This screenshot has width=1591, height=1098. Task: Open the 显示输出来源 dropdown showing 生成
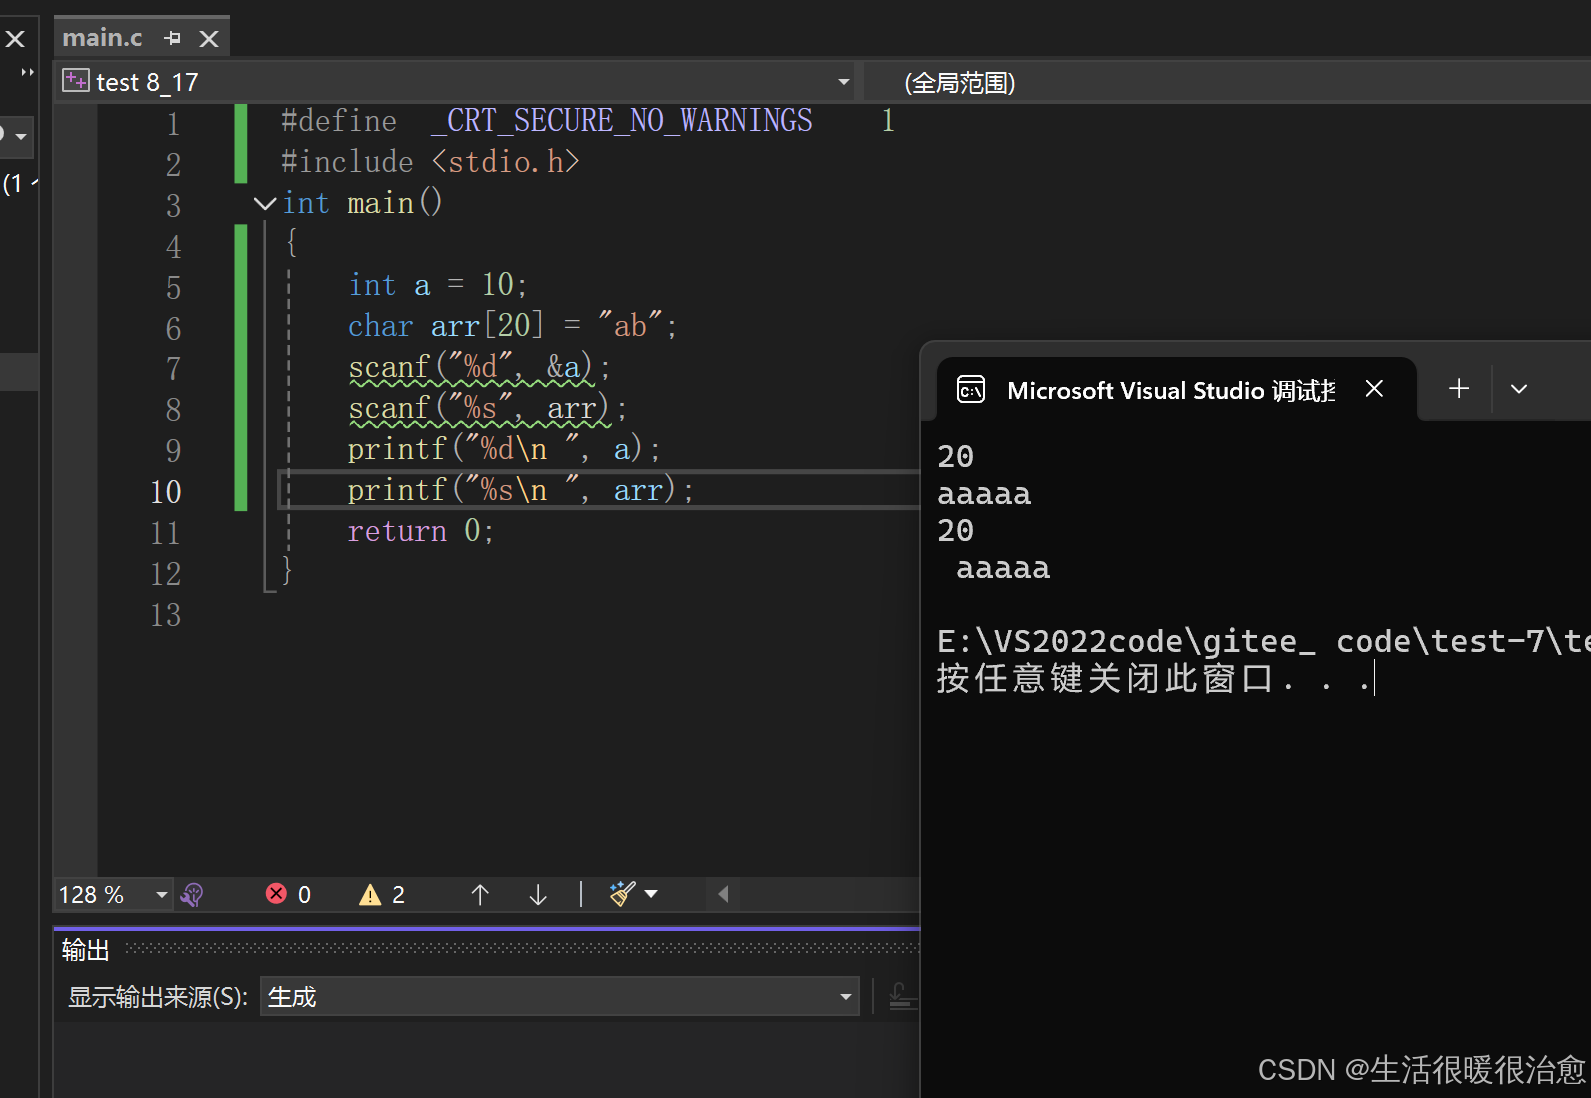pos(559,996)
